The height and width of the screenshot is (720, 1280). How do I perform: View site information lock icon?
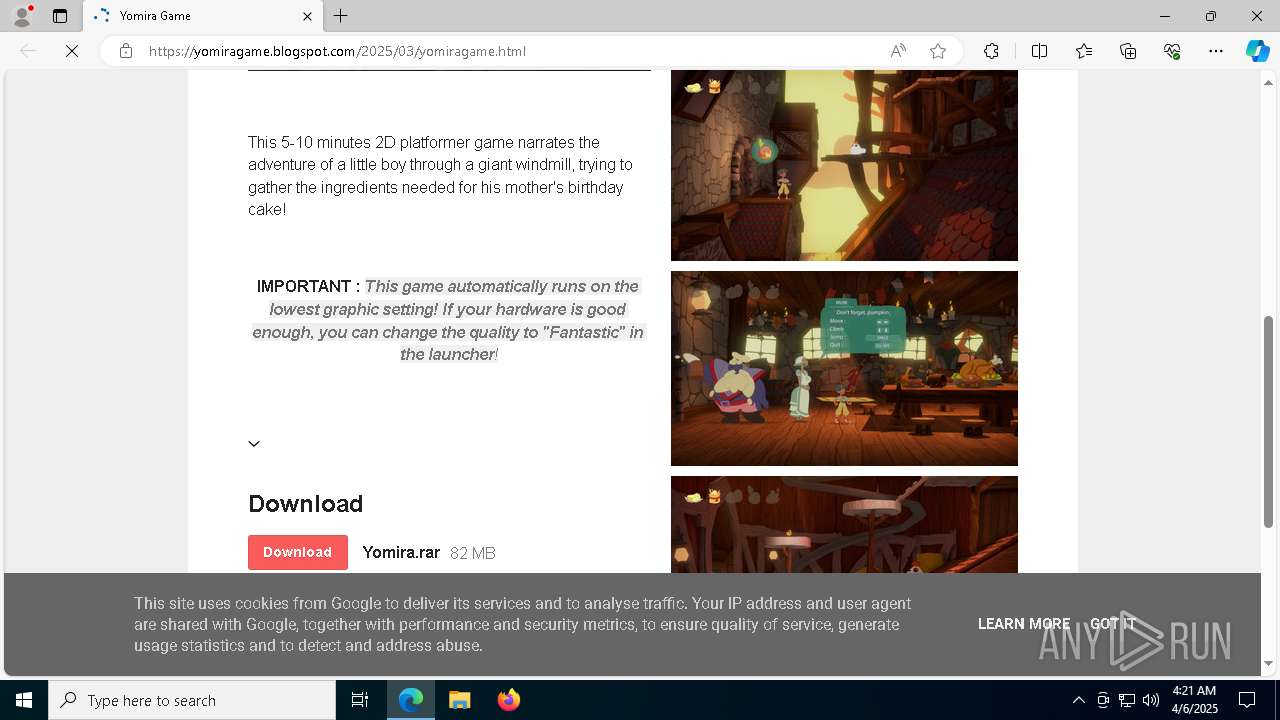click(125, 51)
